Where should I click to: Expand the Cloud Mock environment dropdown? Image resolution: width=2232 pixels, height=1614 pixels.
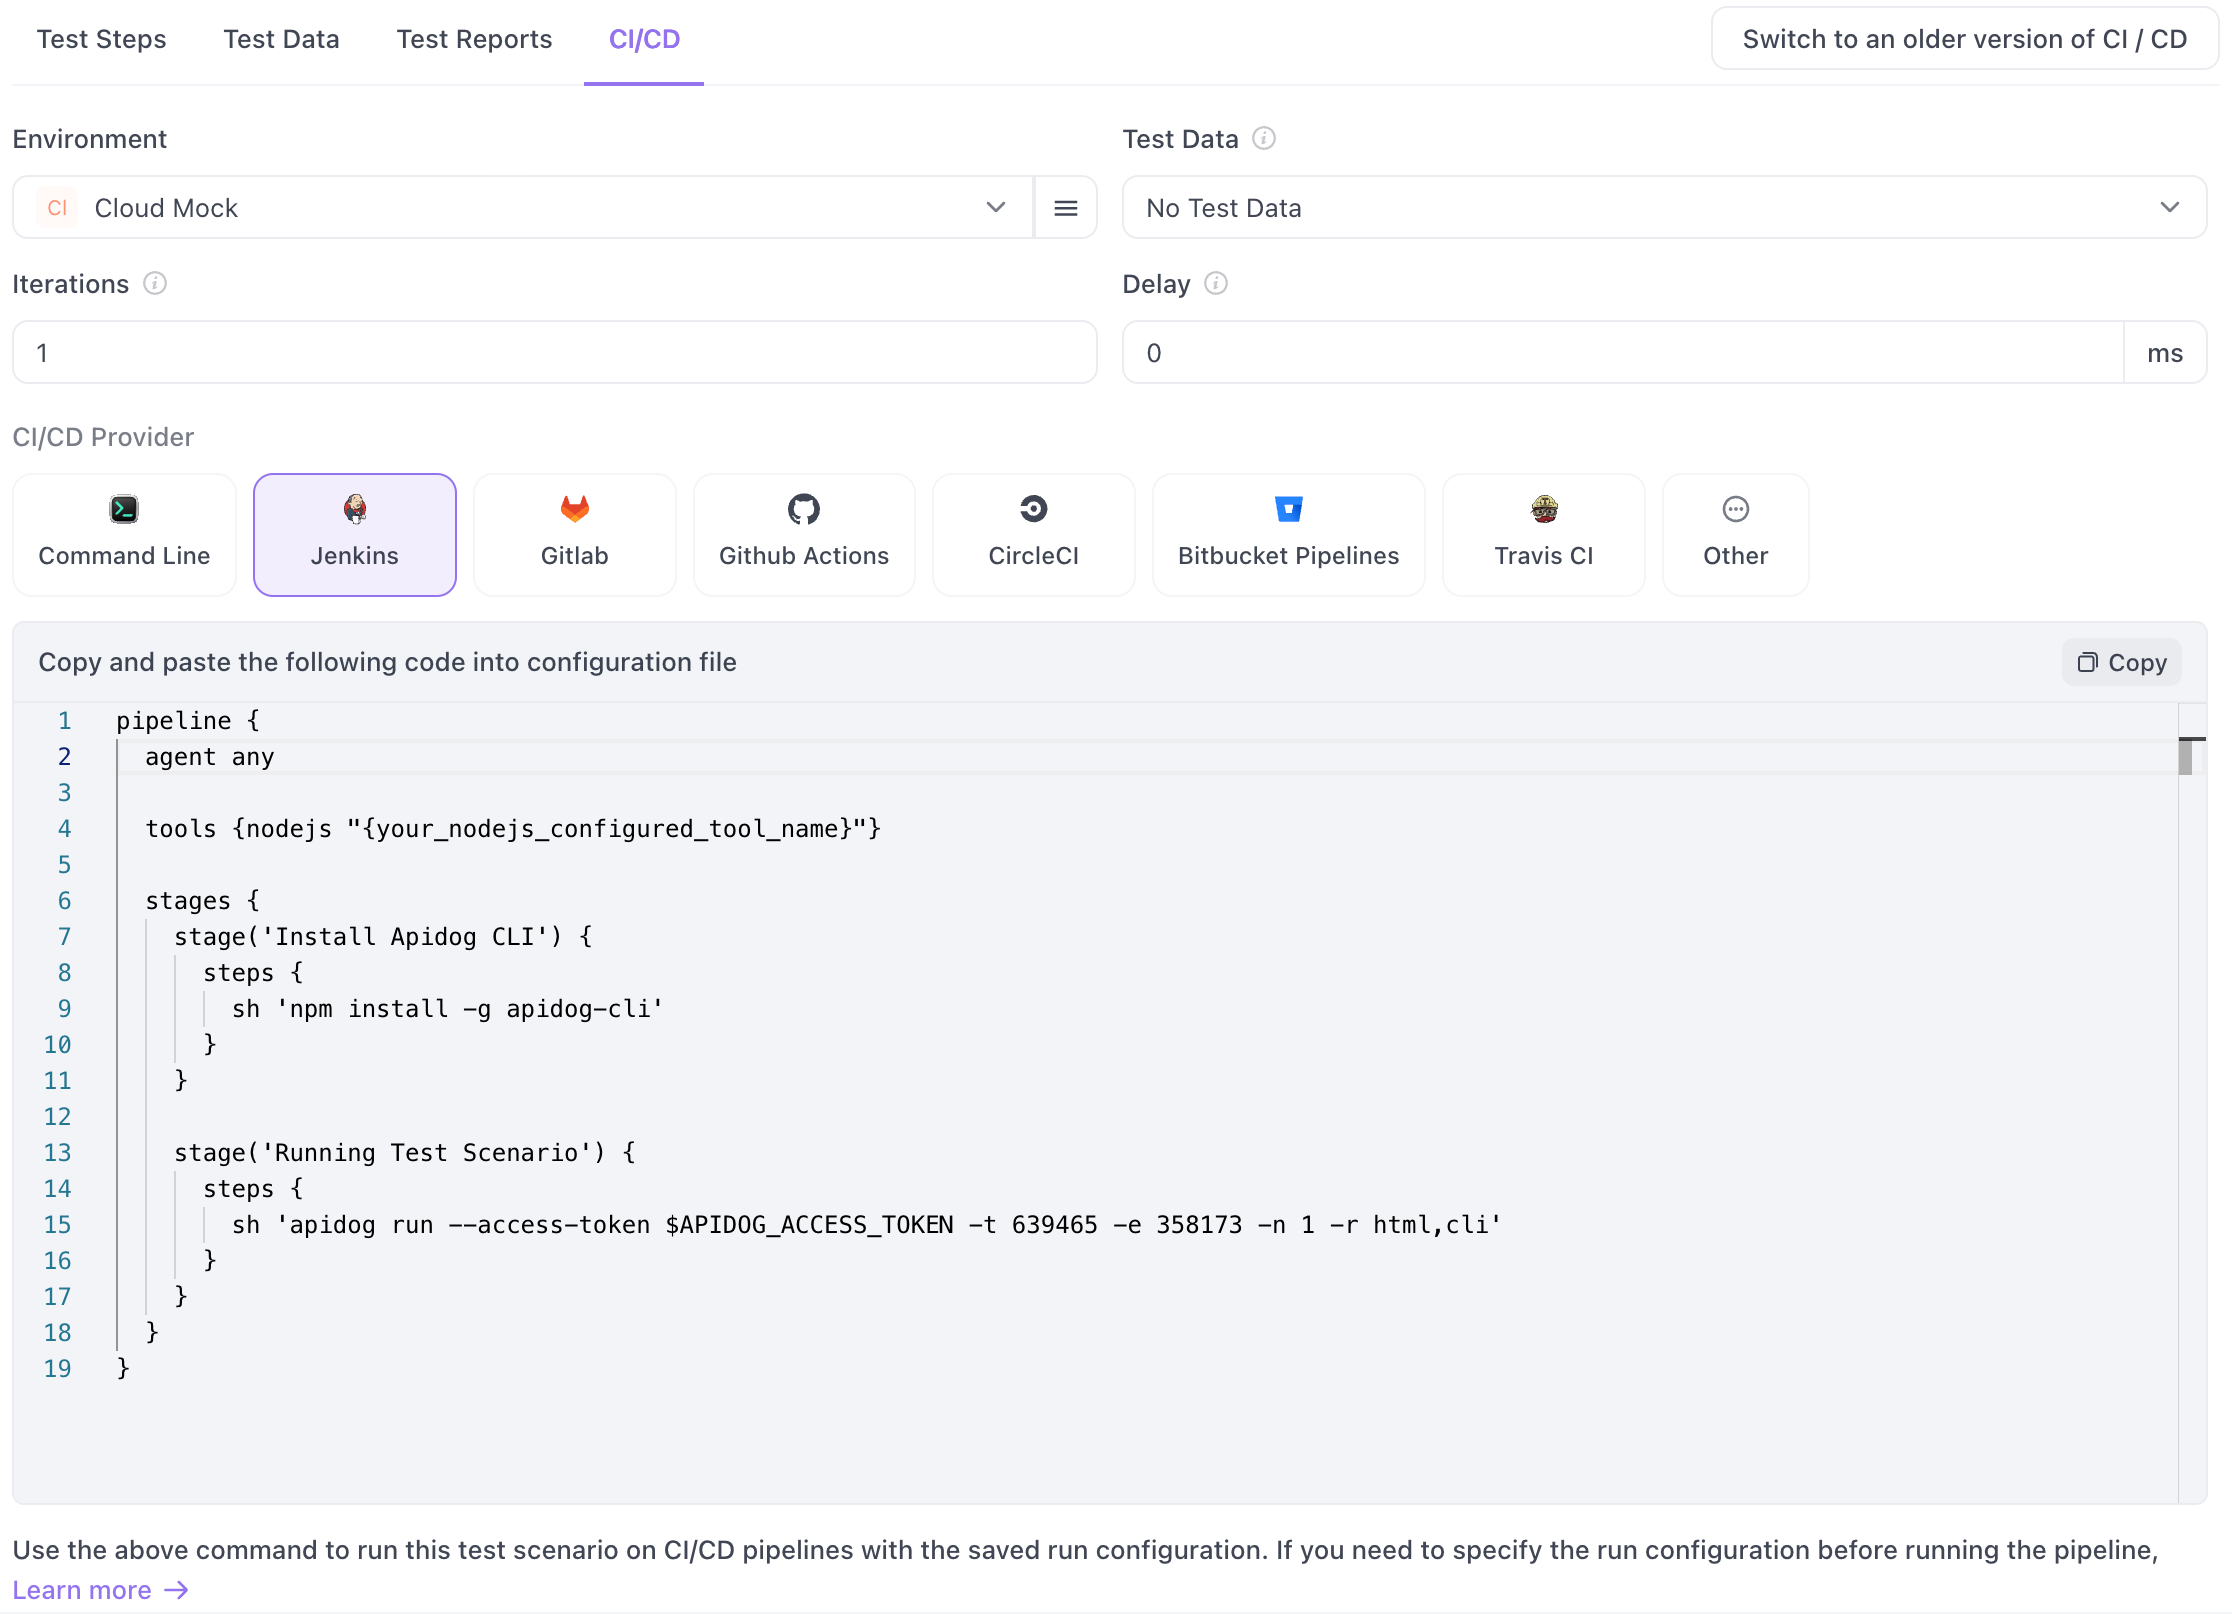(x=520, y=208)
